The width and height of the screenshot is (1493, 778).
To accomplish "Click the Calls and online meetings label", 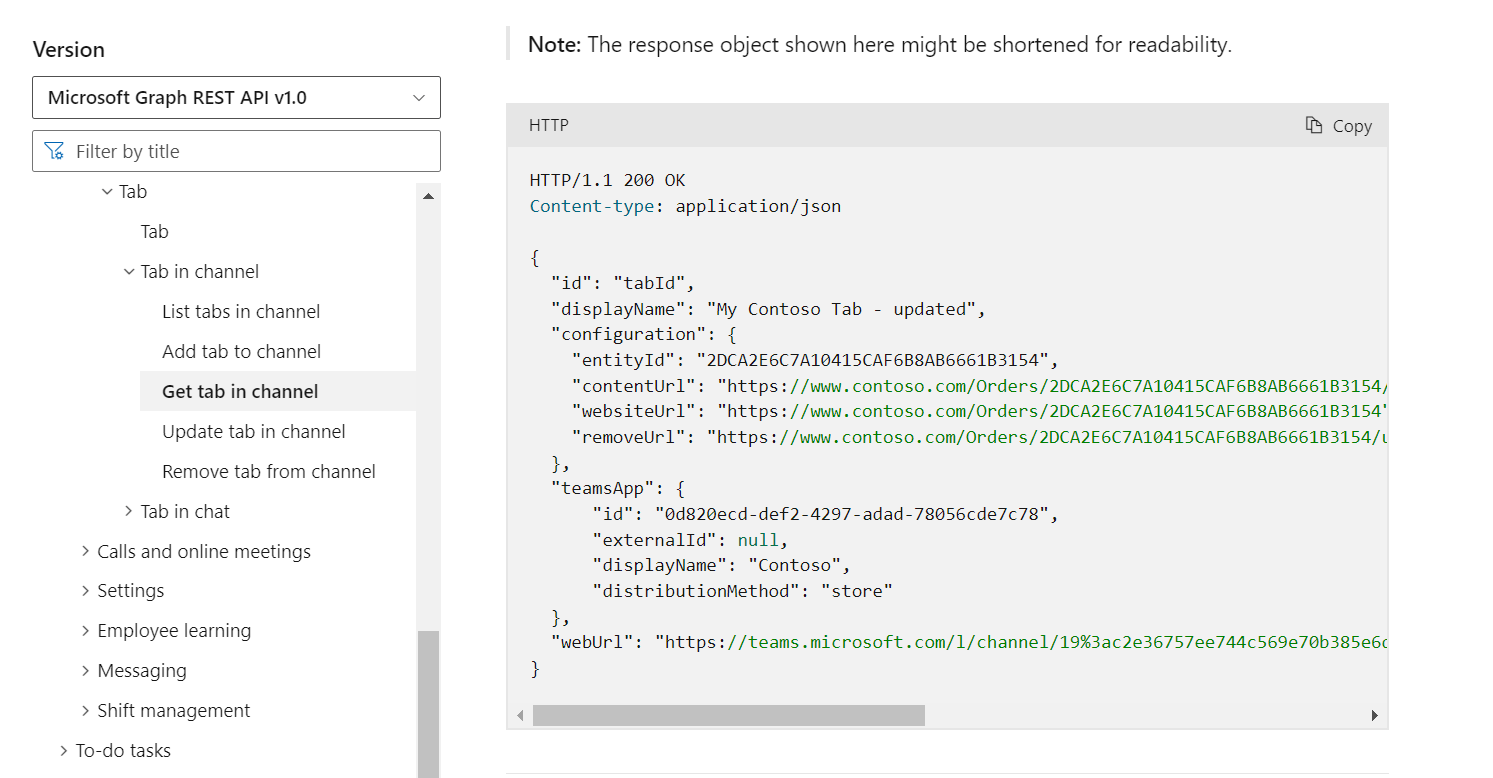I will (204, 551).
